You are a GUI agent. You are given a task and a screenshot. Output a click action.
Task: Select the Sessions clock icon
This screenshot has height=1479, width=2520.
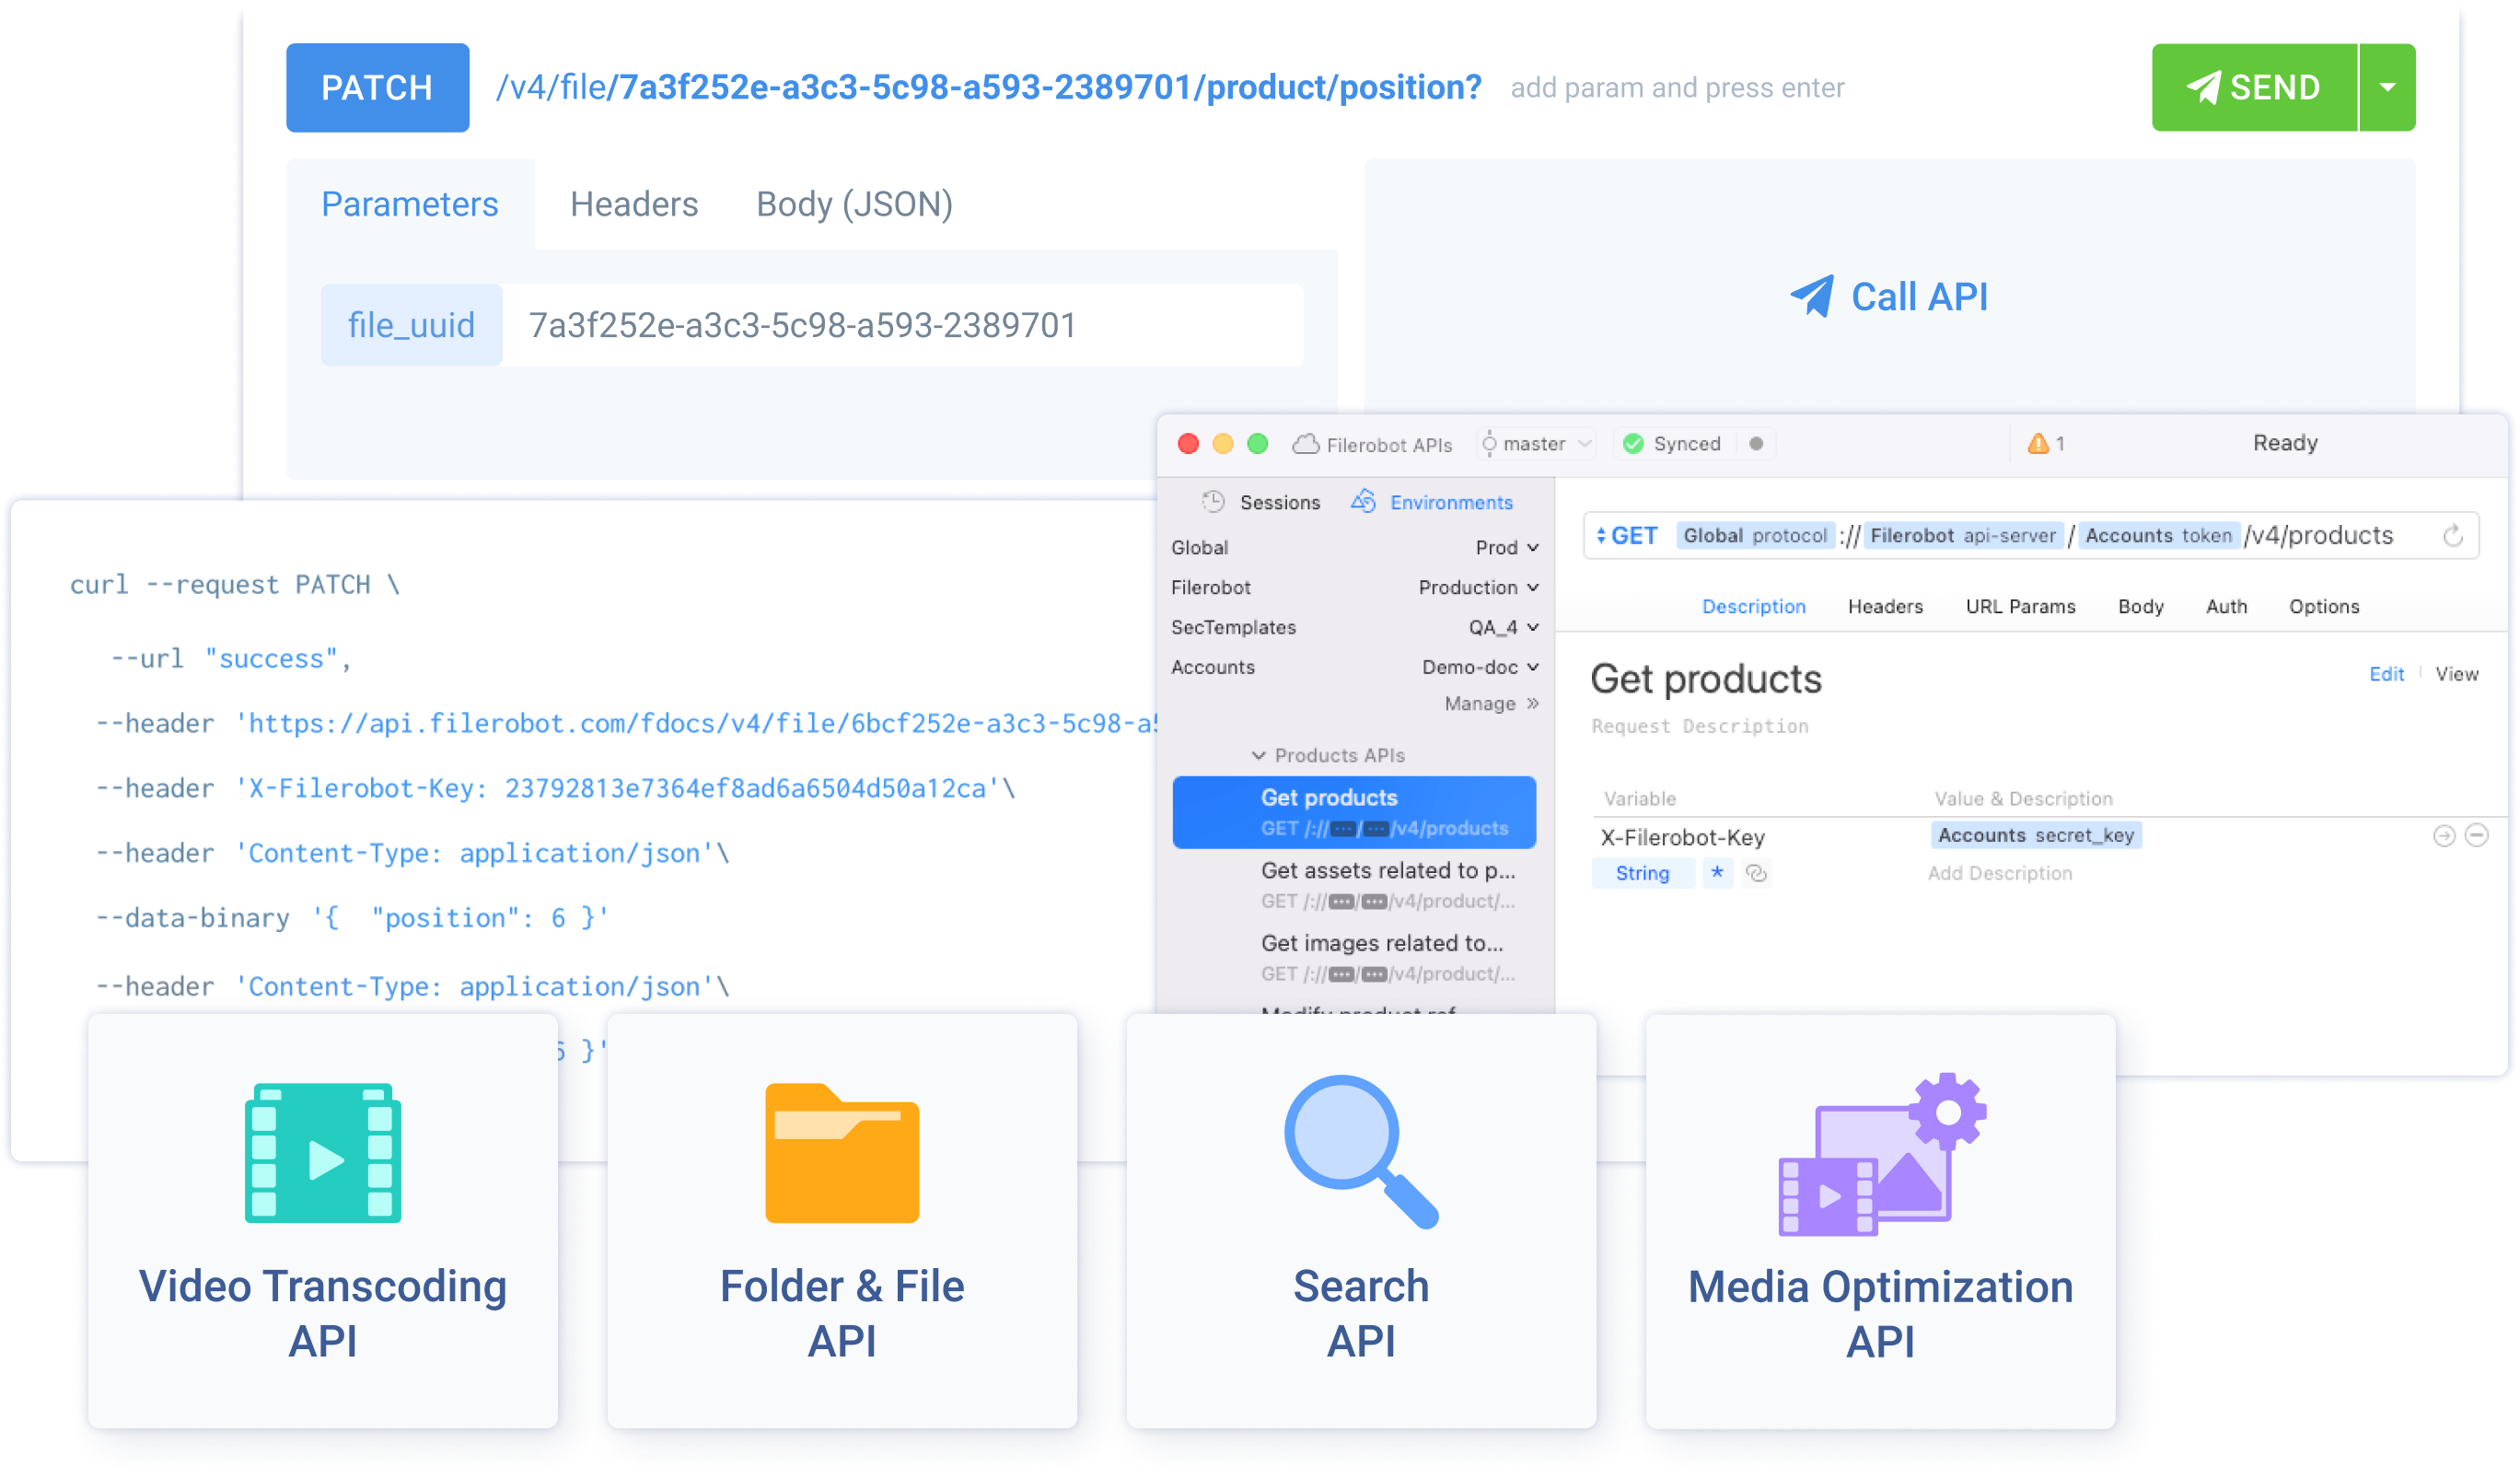pos(1212,503)
